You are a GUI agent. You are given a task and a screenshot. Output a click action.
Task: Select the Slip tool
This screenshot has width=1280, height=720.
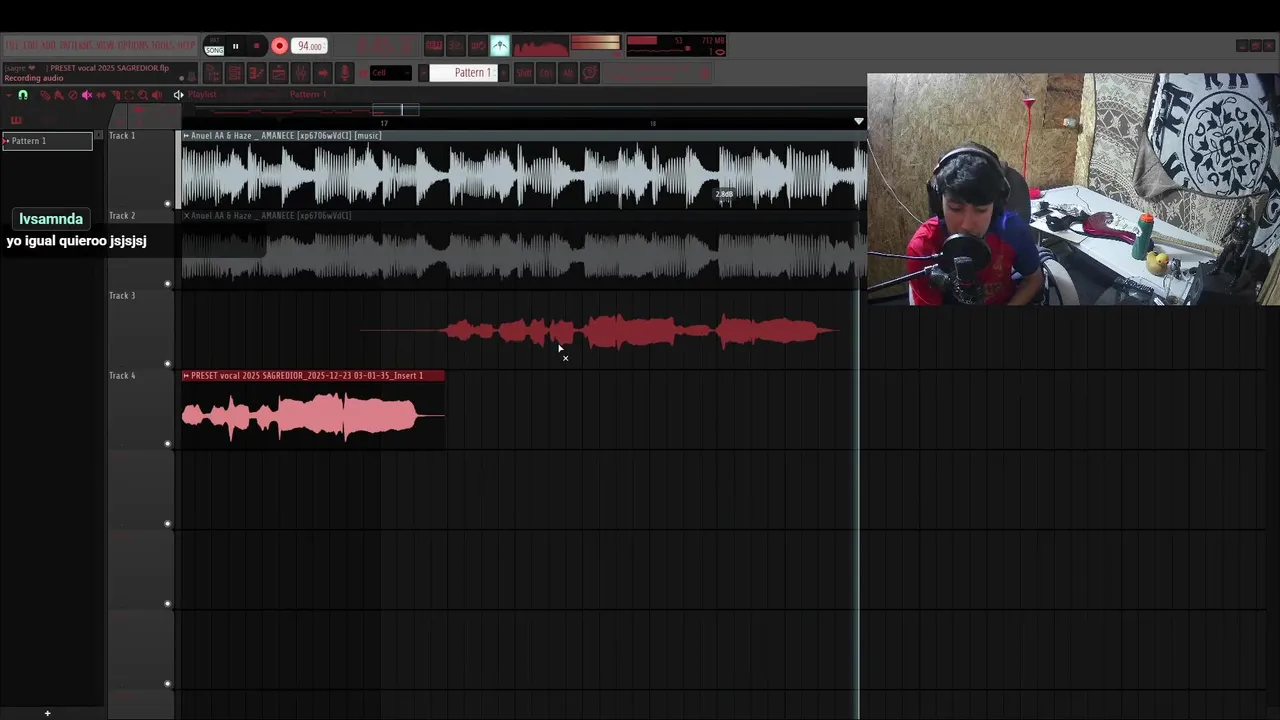coord(101,95)
